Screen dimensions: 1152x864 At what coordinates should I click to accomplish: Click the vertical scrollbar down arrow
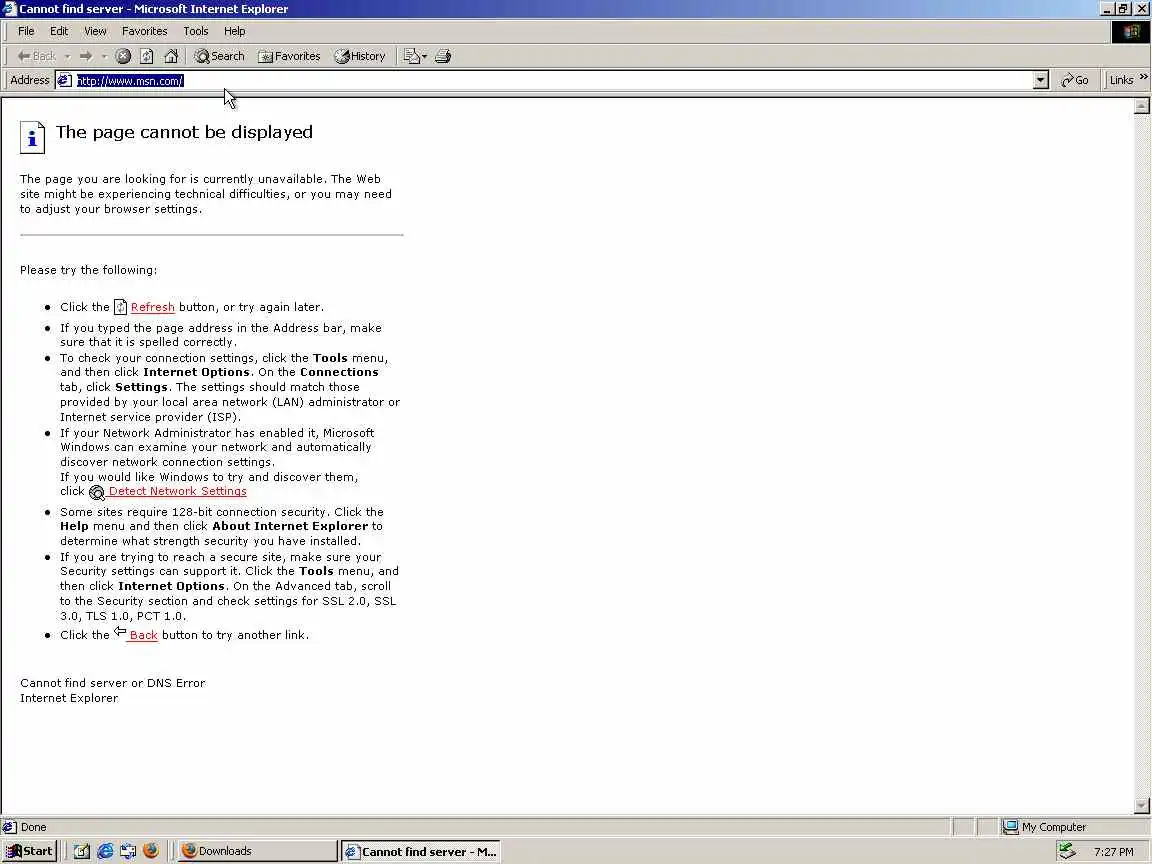point(1141,806)
